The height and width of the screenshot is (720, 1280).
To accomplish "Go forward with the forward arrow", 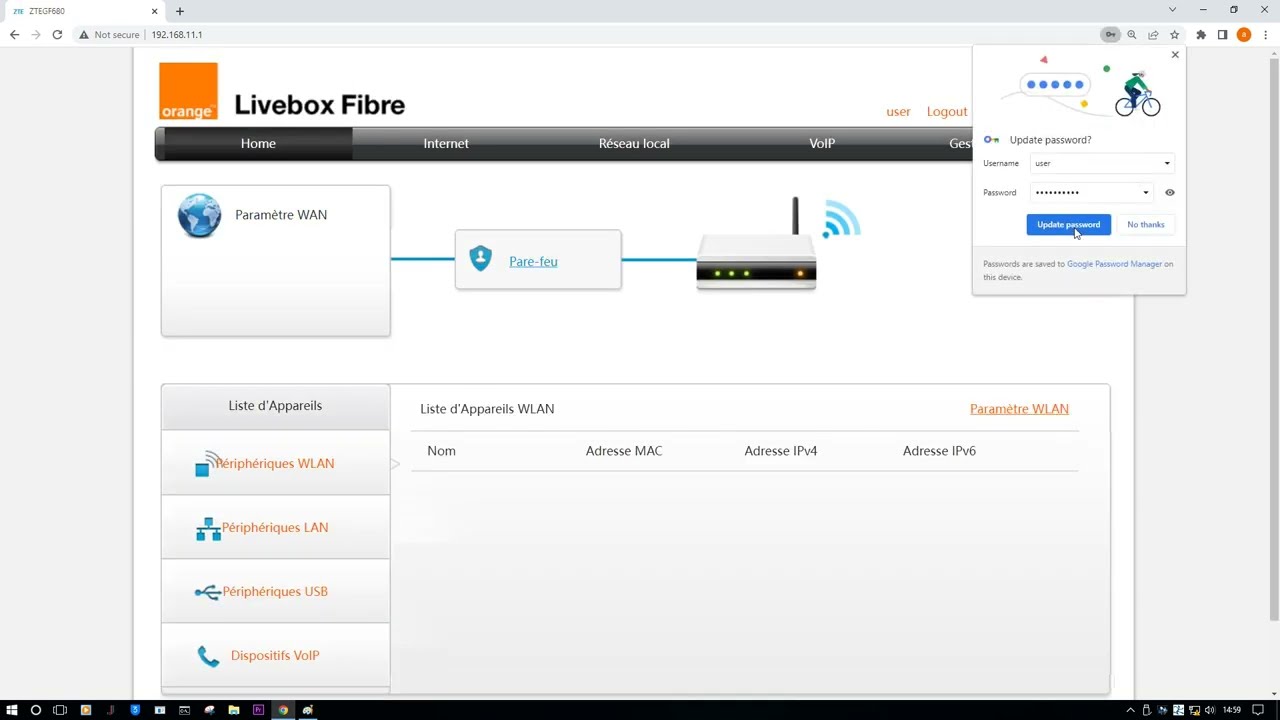I will (36, 35).
